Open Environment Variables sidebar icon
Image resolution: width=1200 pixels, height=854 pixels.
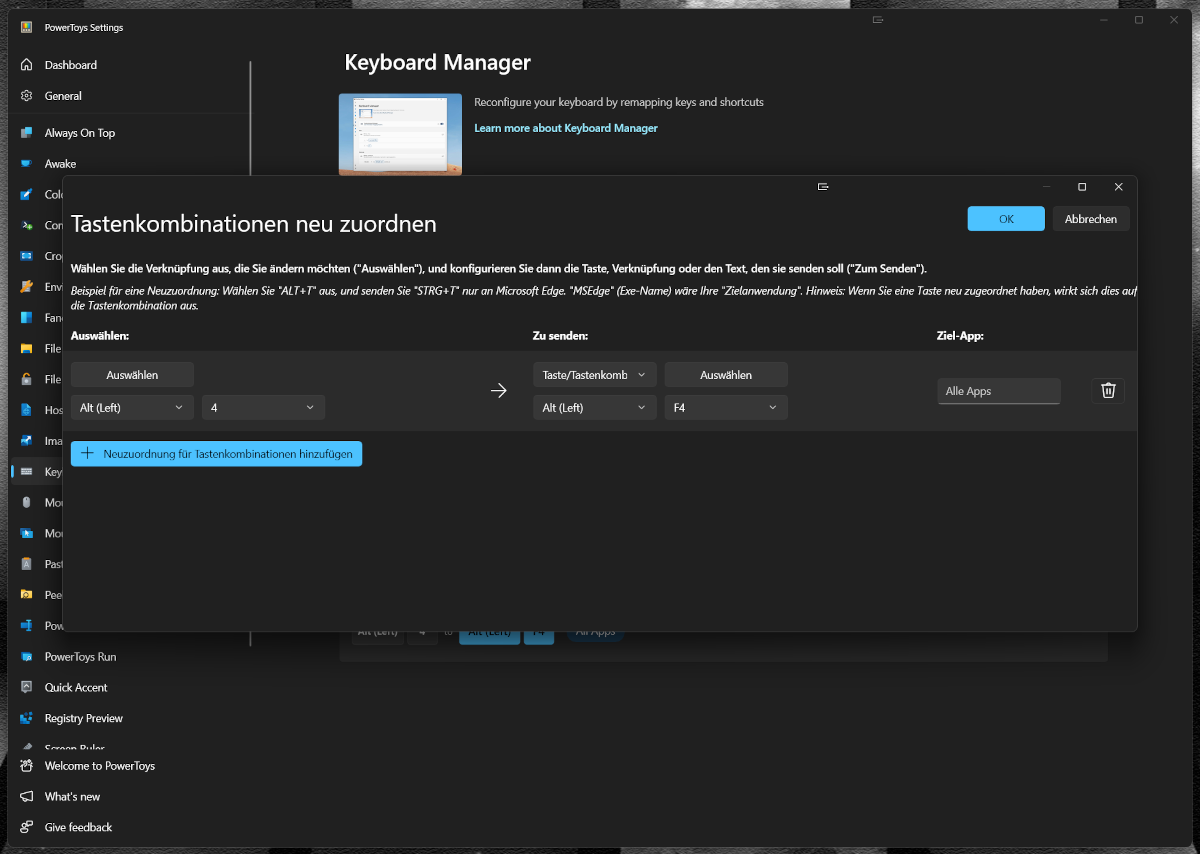click(x=27, y=287)
